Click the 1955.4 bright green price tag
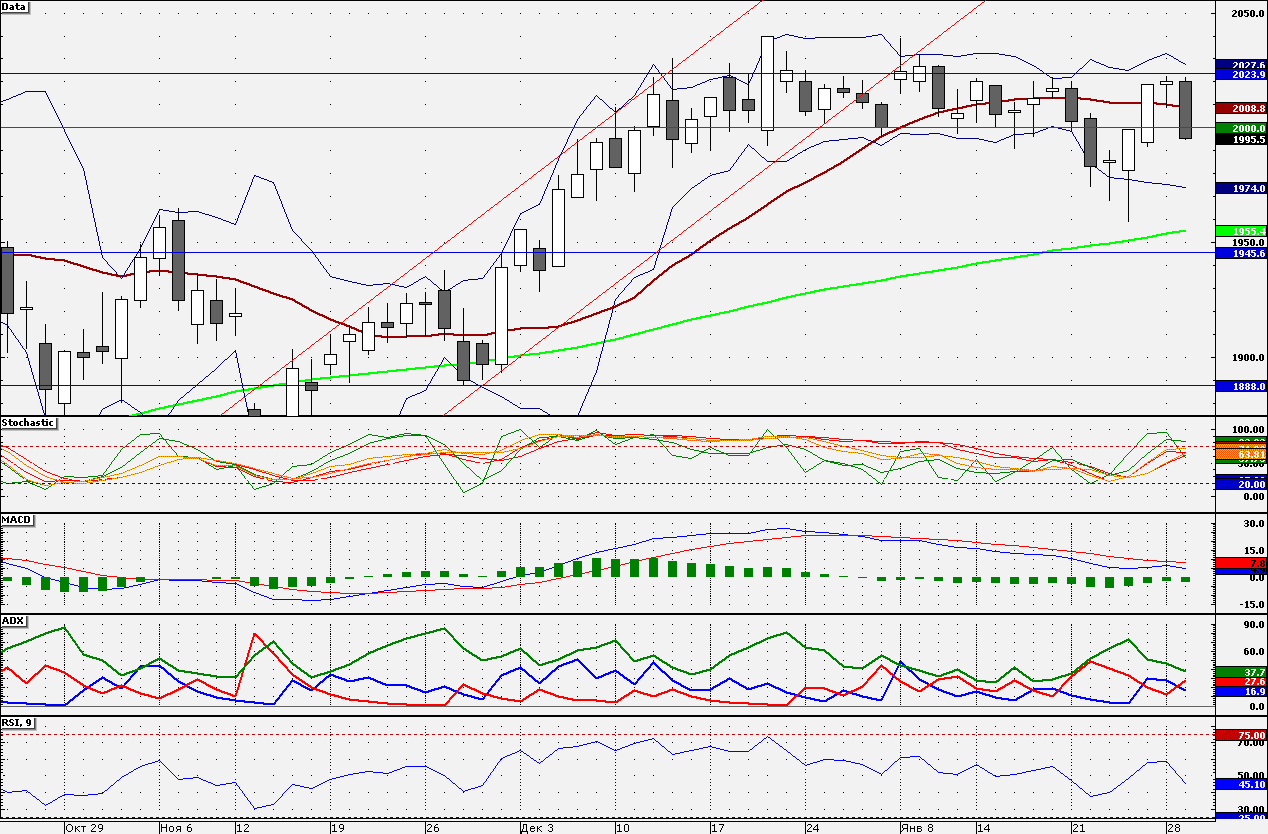The width and height of the screenshot is (1268, 834). (x=1241, y=231)
